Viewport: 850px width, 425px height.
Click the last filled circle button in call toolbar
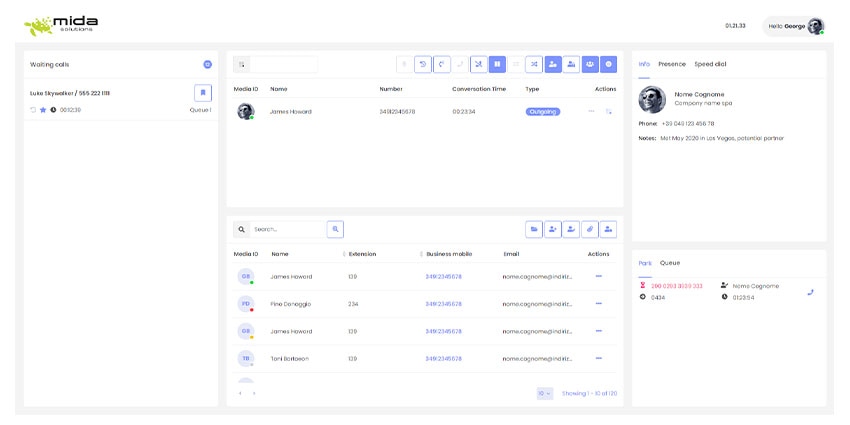click(x=608, y=65)
